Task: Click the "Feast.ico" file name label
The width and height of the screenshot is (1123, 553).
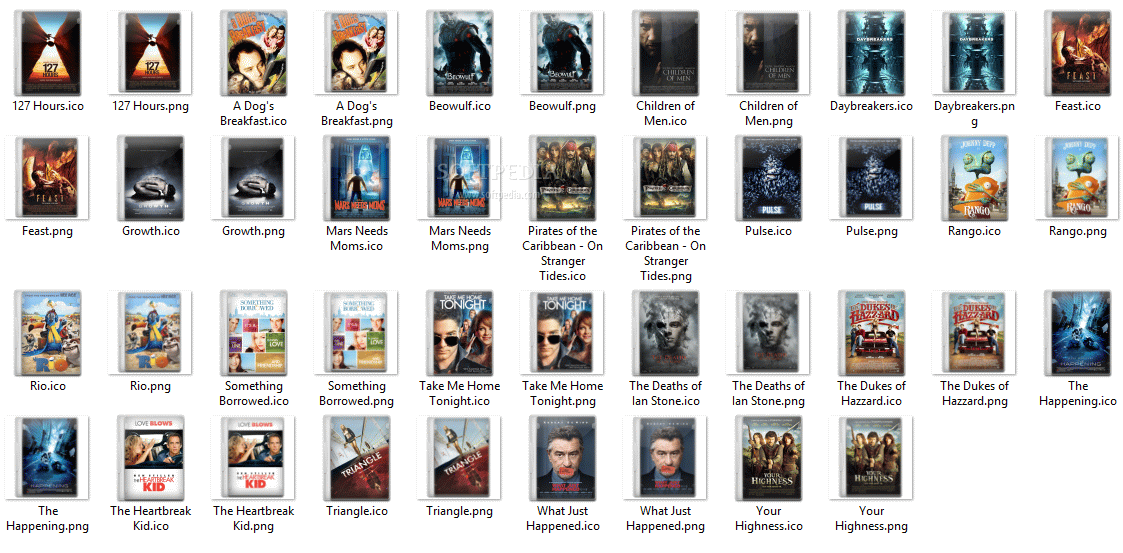Action: tap(1078, 106)
